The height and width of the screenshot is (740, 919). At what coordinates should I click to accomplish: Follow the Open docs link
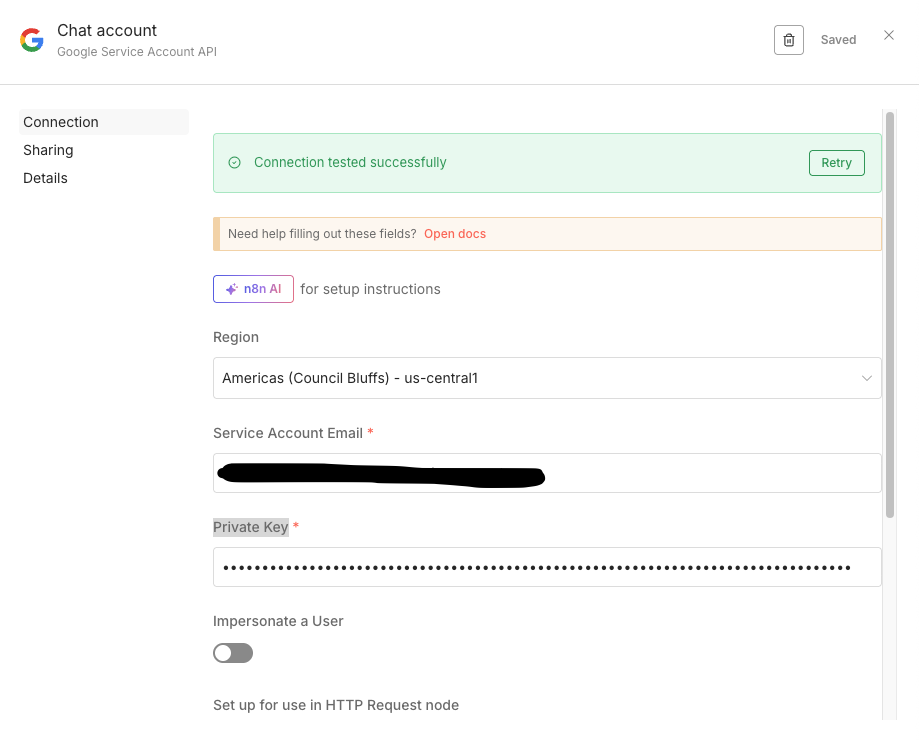click(x=455, y=234)
